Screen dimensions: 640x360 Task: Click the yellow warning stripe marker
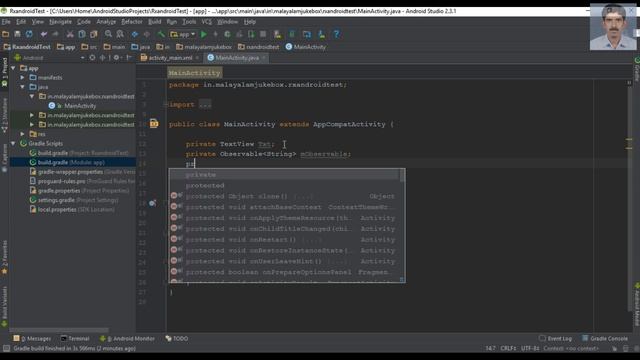pos(629,140)
